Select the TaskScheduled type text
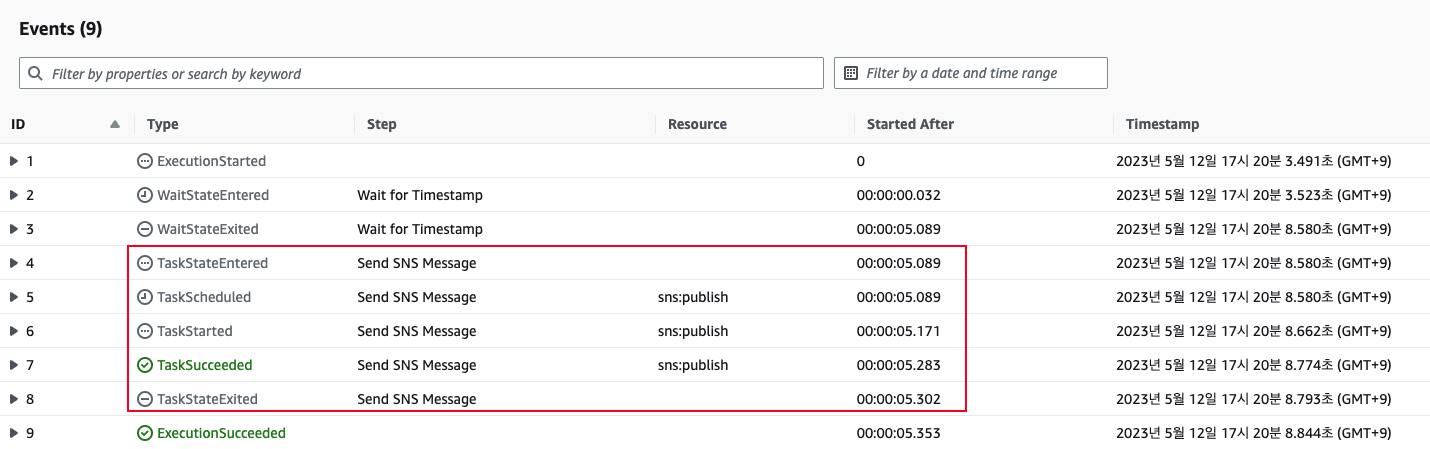1430x449 pixels. coord(204,297)
